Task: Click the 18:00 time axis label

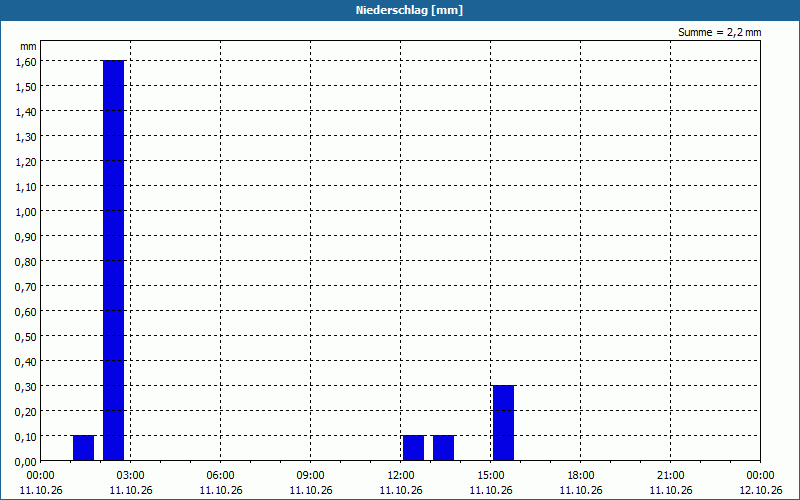Action: point(581,476)
